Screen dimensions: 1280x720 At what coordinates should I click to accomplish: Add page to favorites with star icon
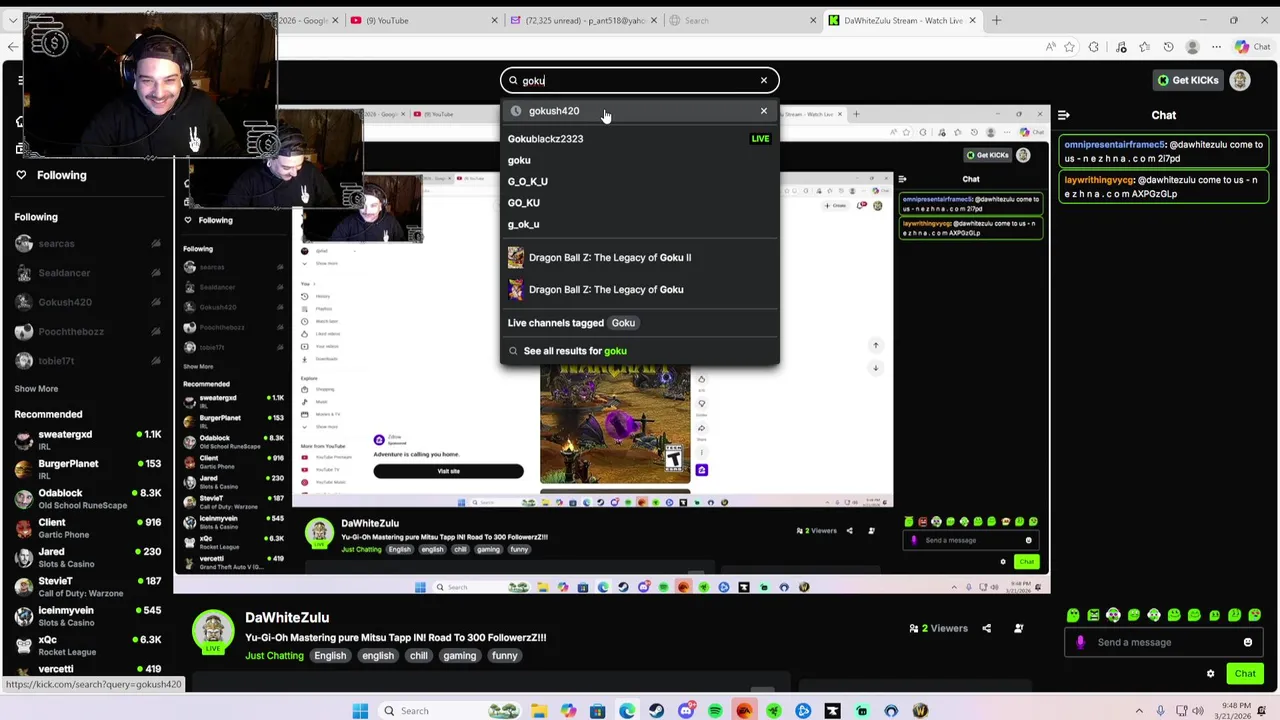1070,47
